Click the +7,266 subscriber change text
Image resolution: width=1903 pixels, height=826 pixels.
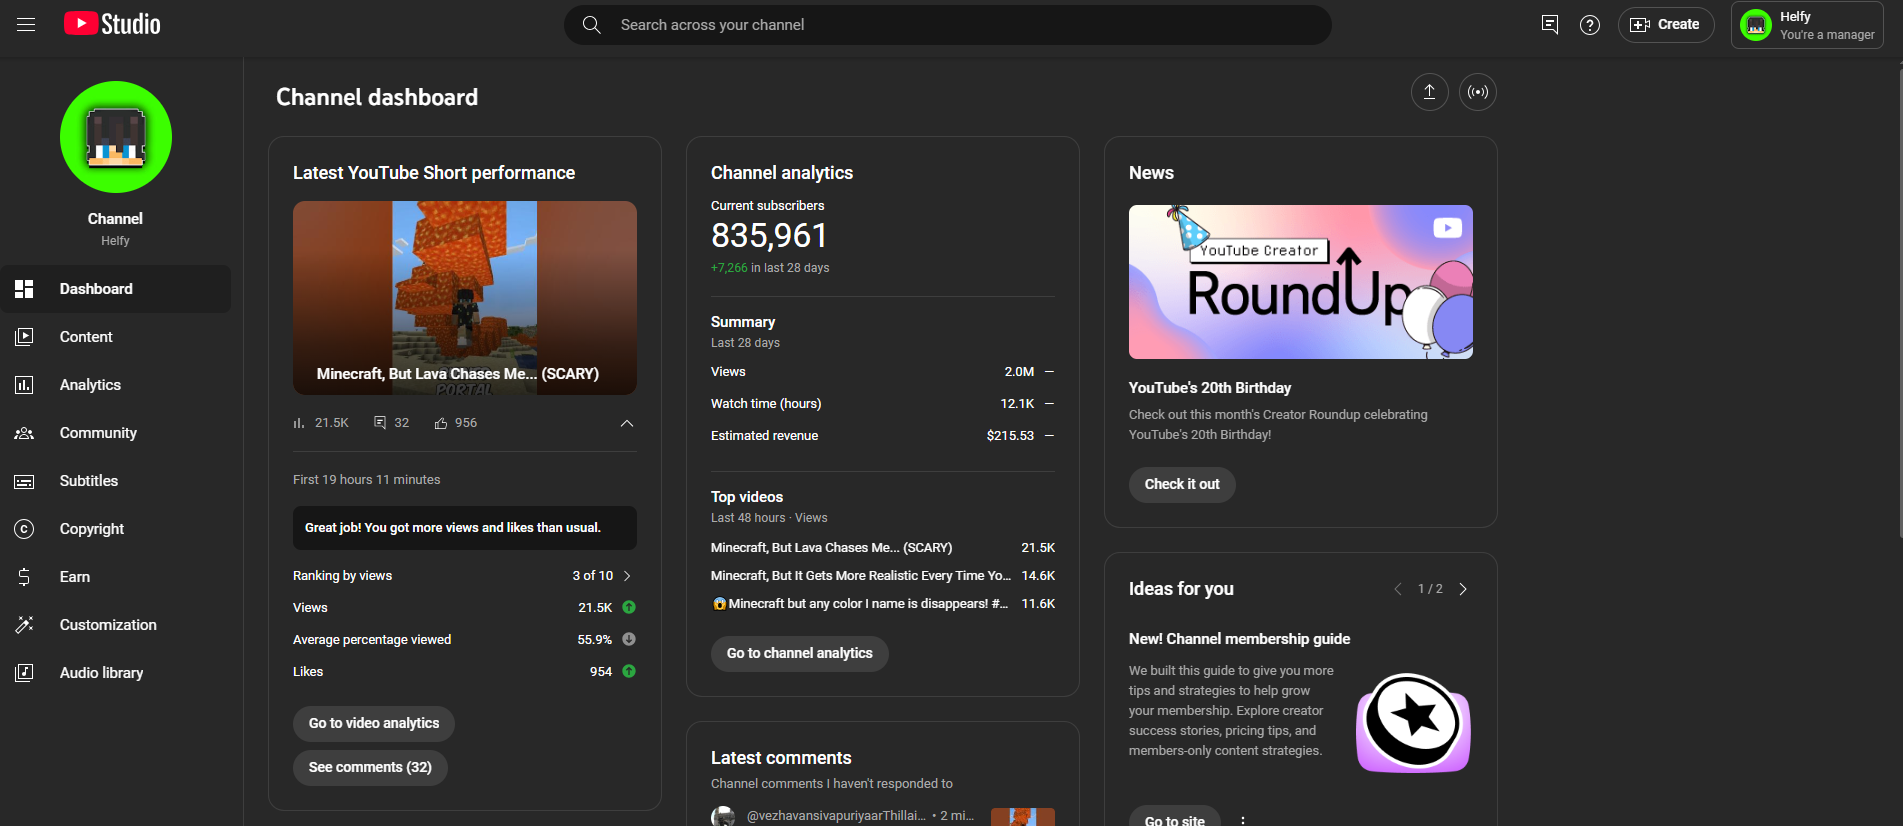pyautogui.click(x=729, y=268)
